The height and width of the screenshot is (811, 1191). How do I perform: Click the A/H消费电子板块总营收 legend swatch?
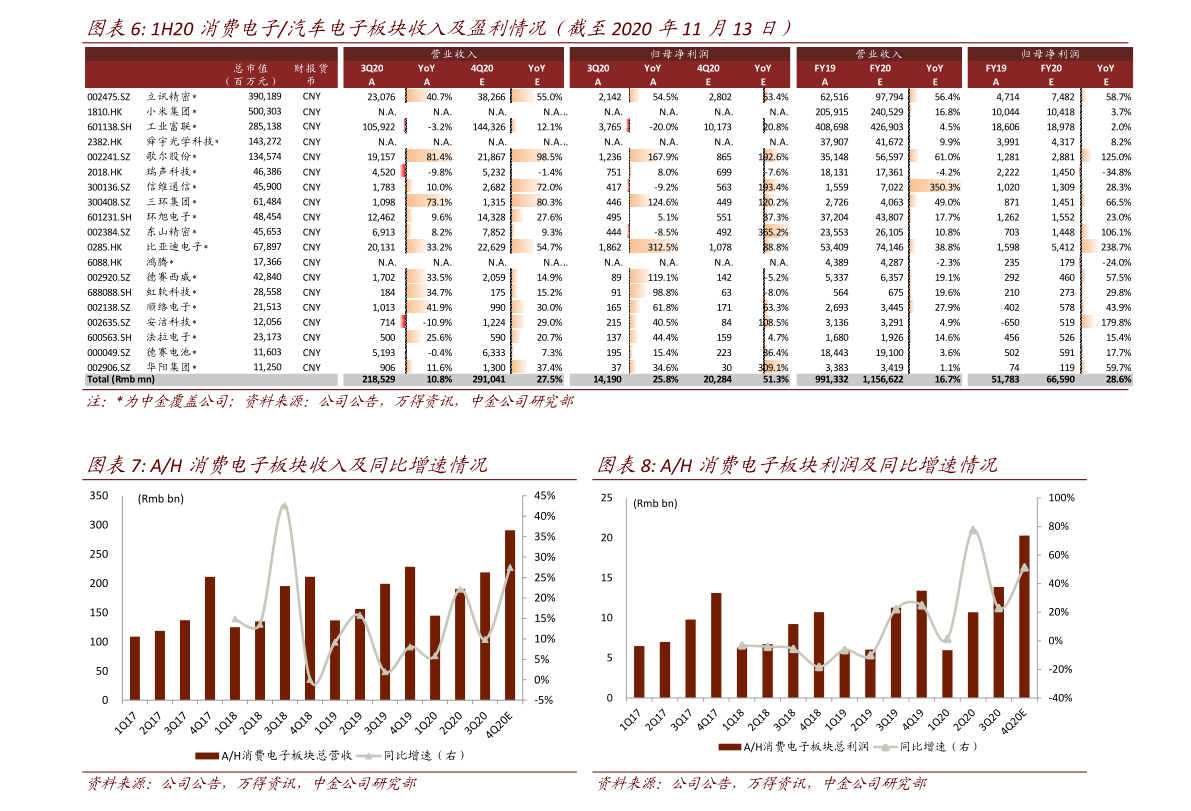(207, 756)
